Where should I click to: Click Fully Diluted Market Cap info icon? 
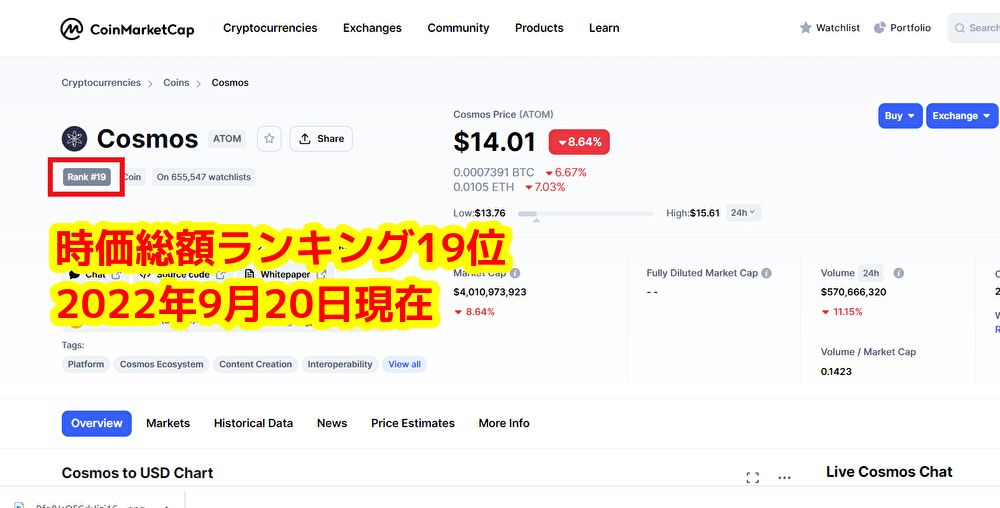pos(766,273)
